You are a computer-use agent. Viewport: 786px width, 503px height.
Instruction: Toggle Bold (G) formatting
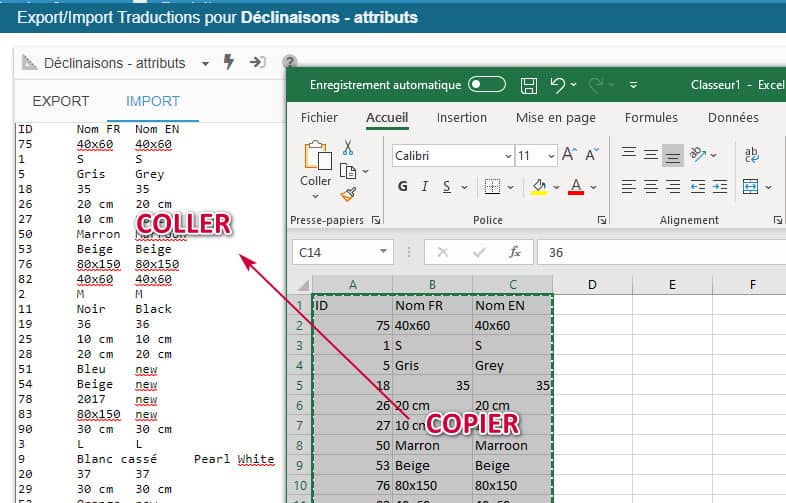[403, 187]
